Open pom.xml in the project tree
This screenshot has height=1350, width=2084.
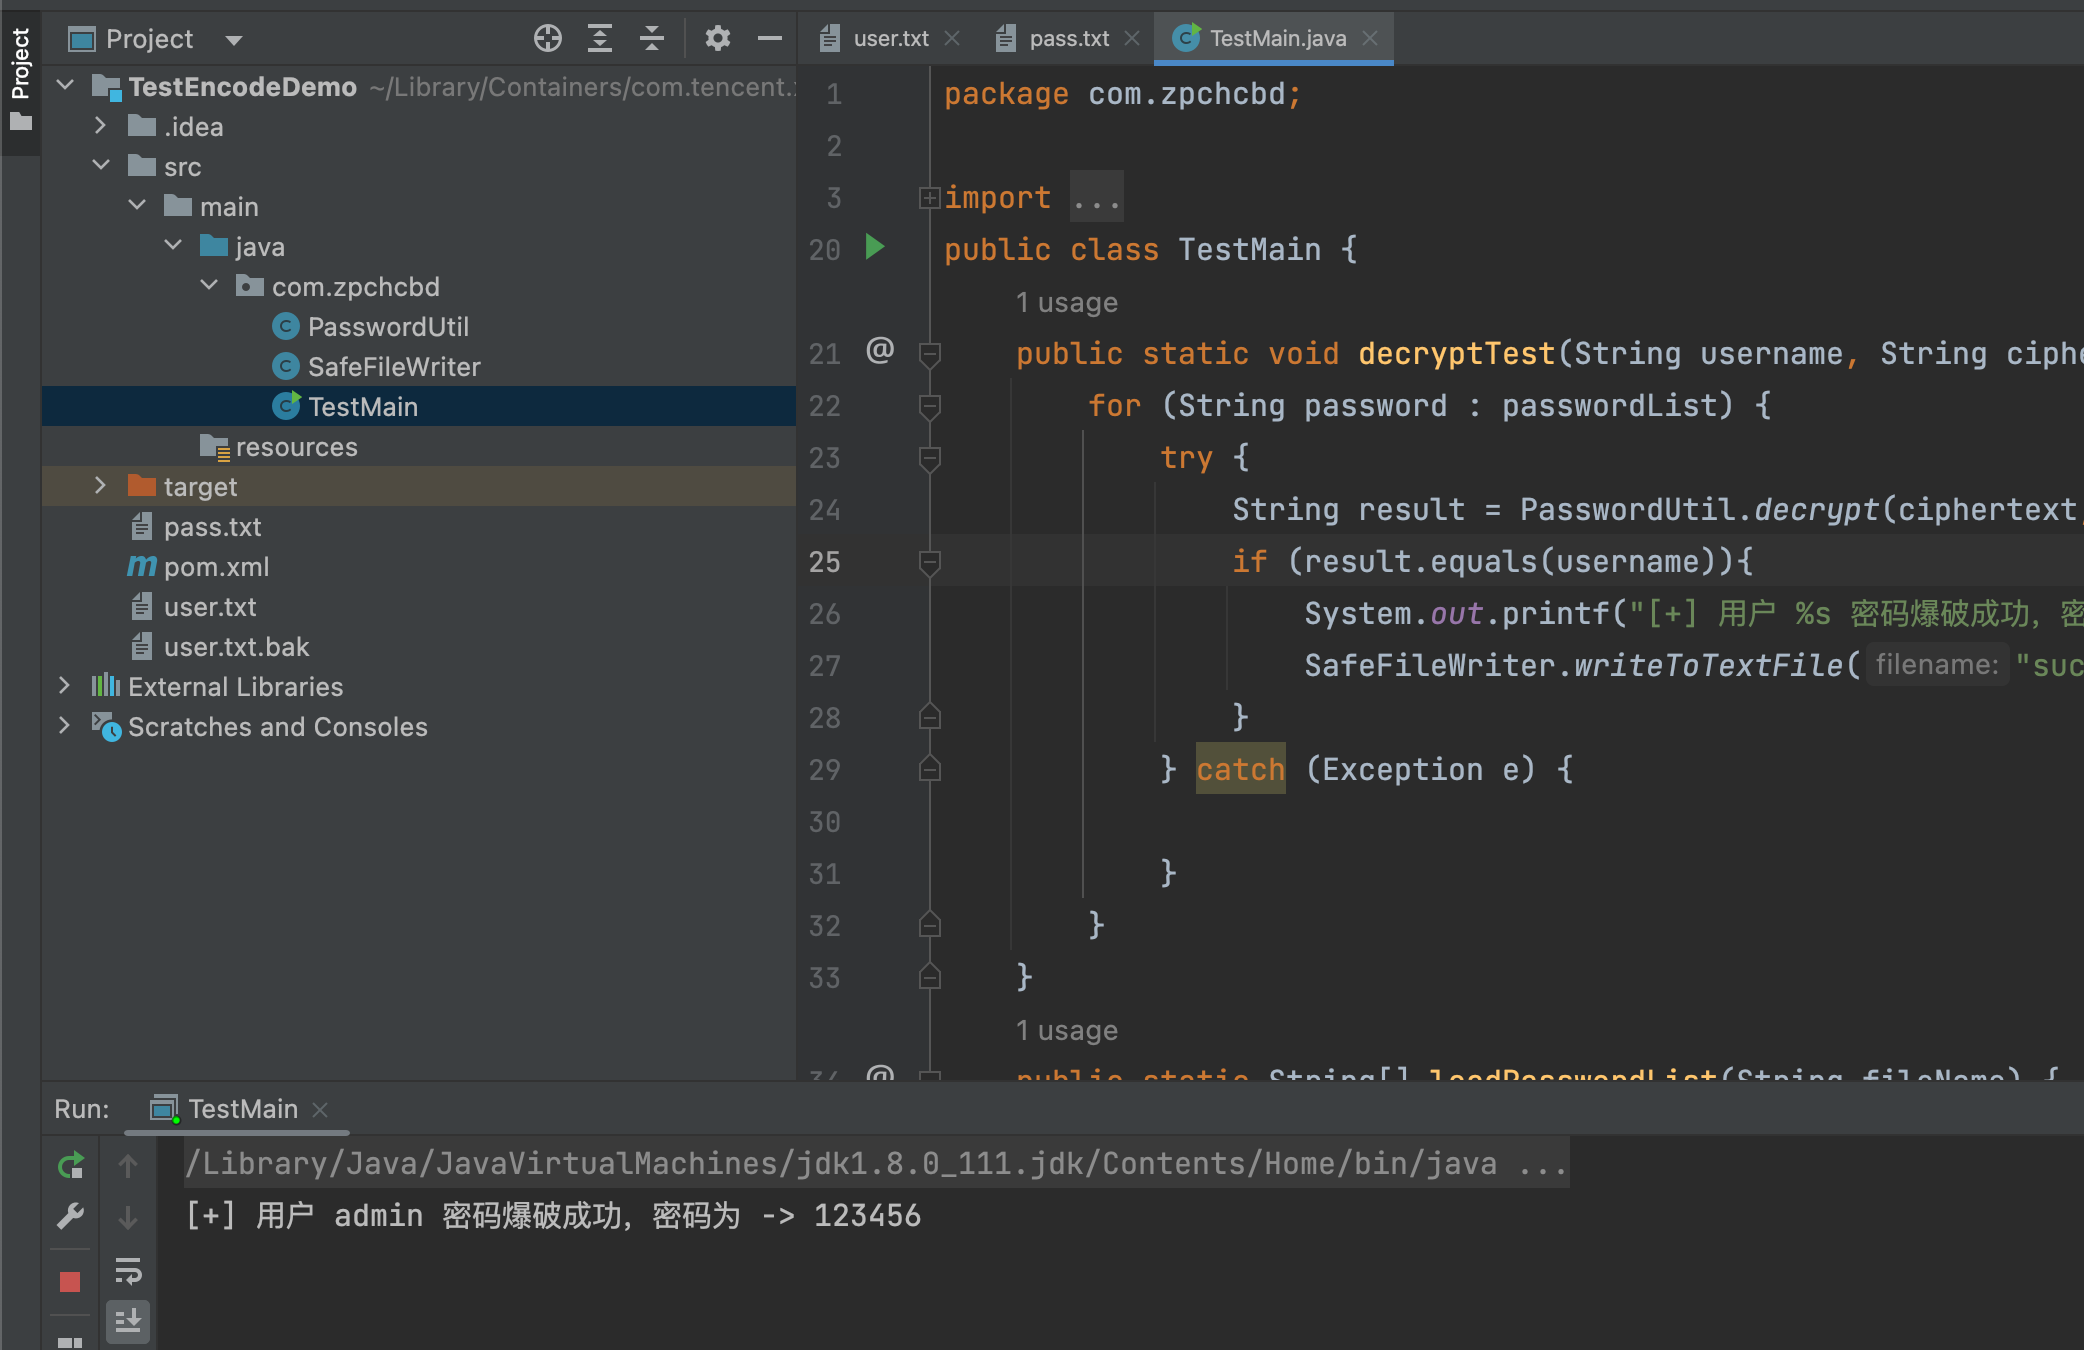click(216, 567)
